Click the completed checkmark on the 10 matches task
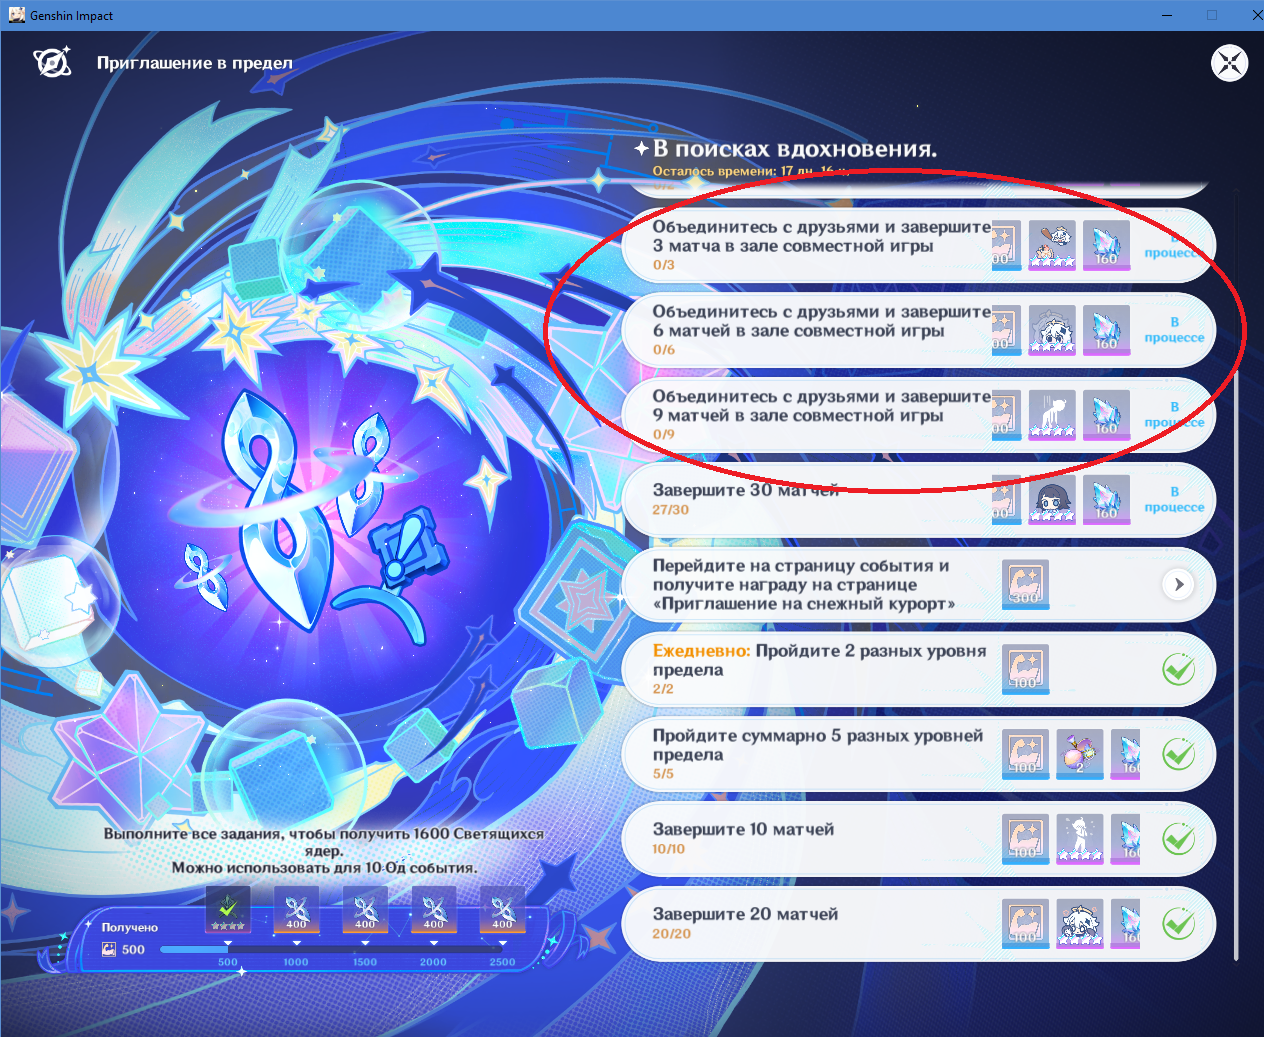The image size is (1264, 1037). click(x=1179, y=839)
